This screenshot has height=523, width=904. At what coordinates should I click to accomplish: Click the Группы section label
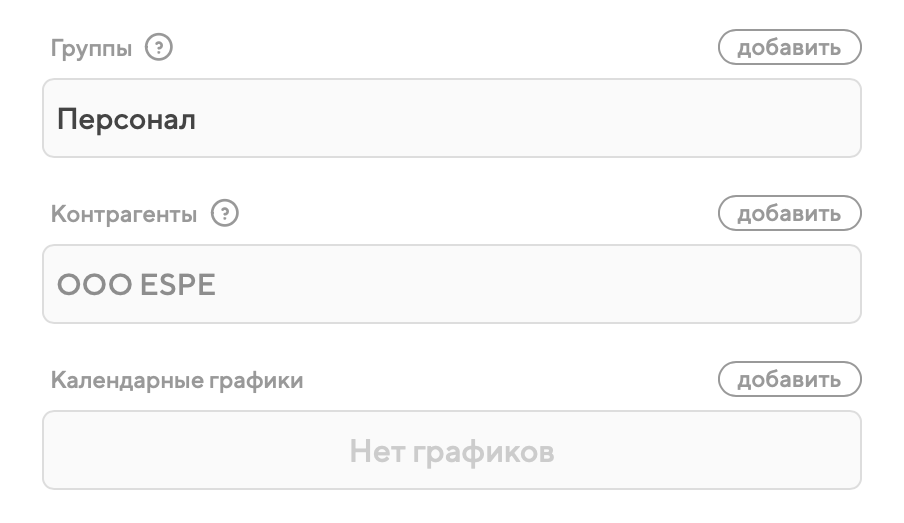tap(91, 48)
